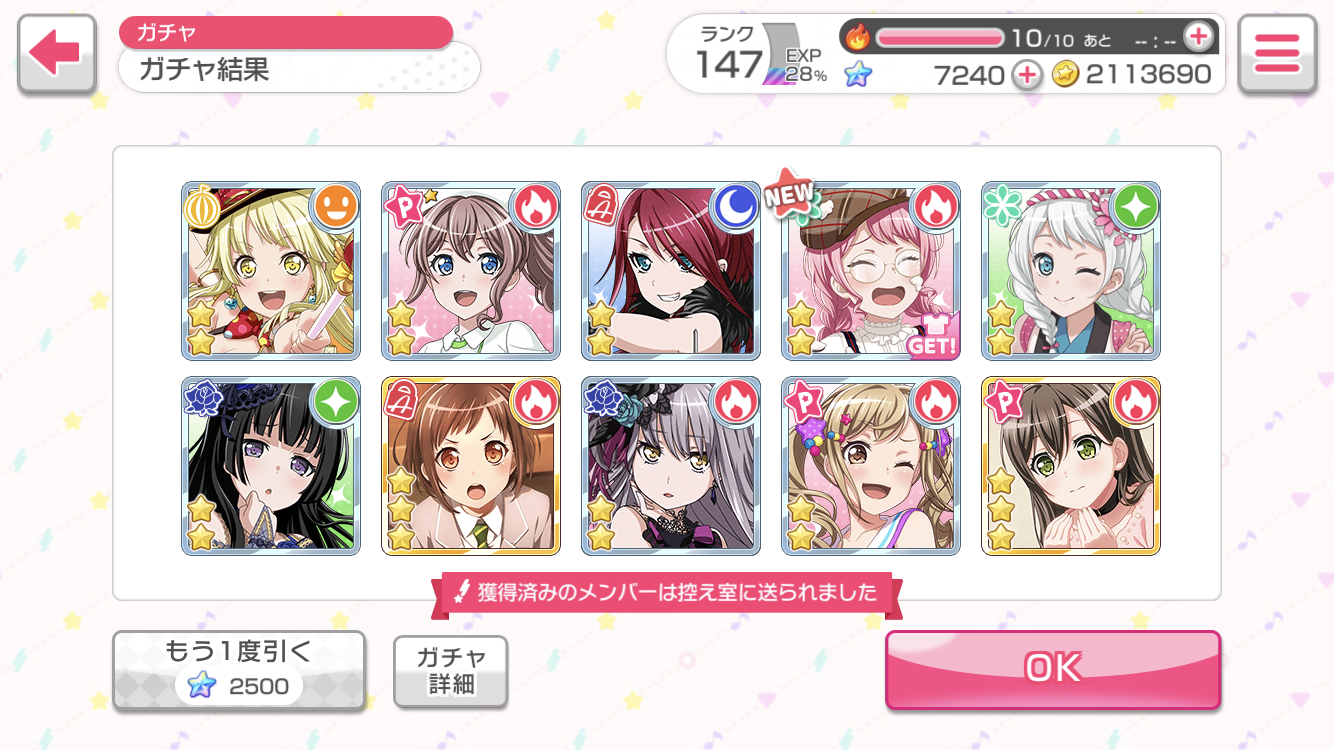Select the red-haired girl moon-attribute card
1334x750 pixels.
tap(671, 271)
